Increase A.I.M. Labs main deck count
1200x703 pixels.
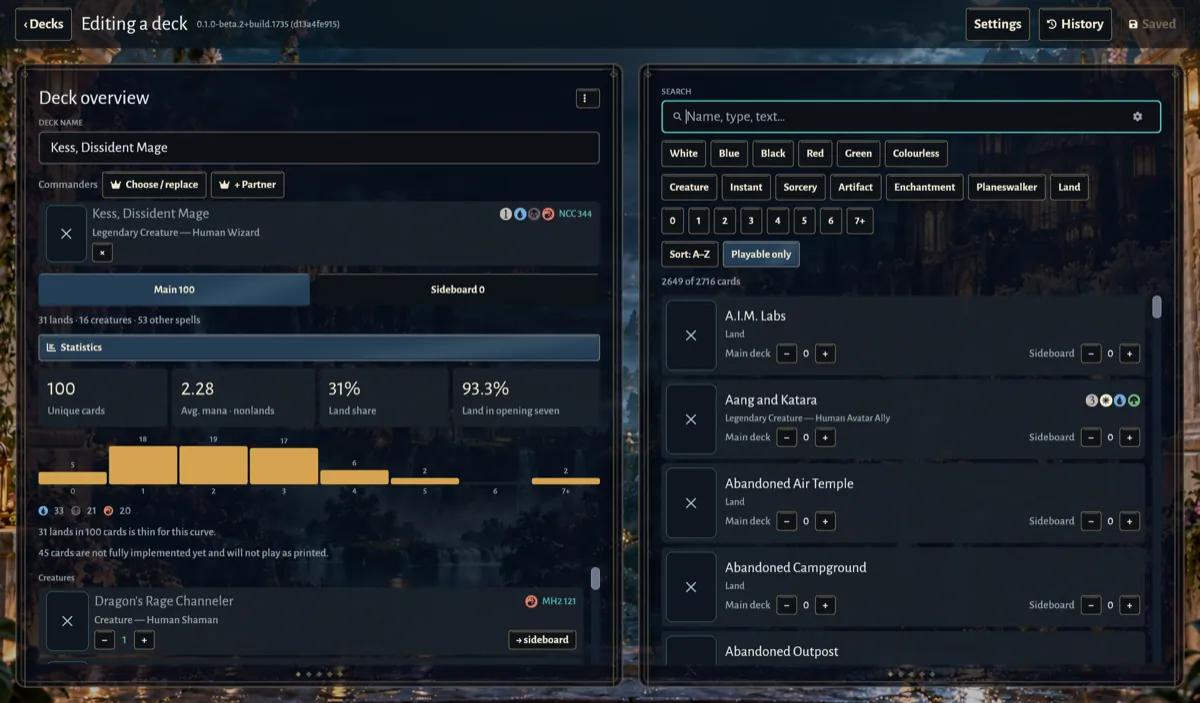click(825, 354)
